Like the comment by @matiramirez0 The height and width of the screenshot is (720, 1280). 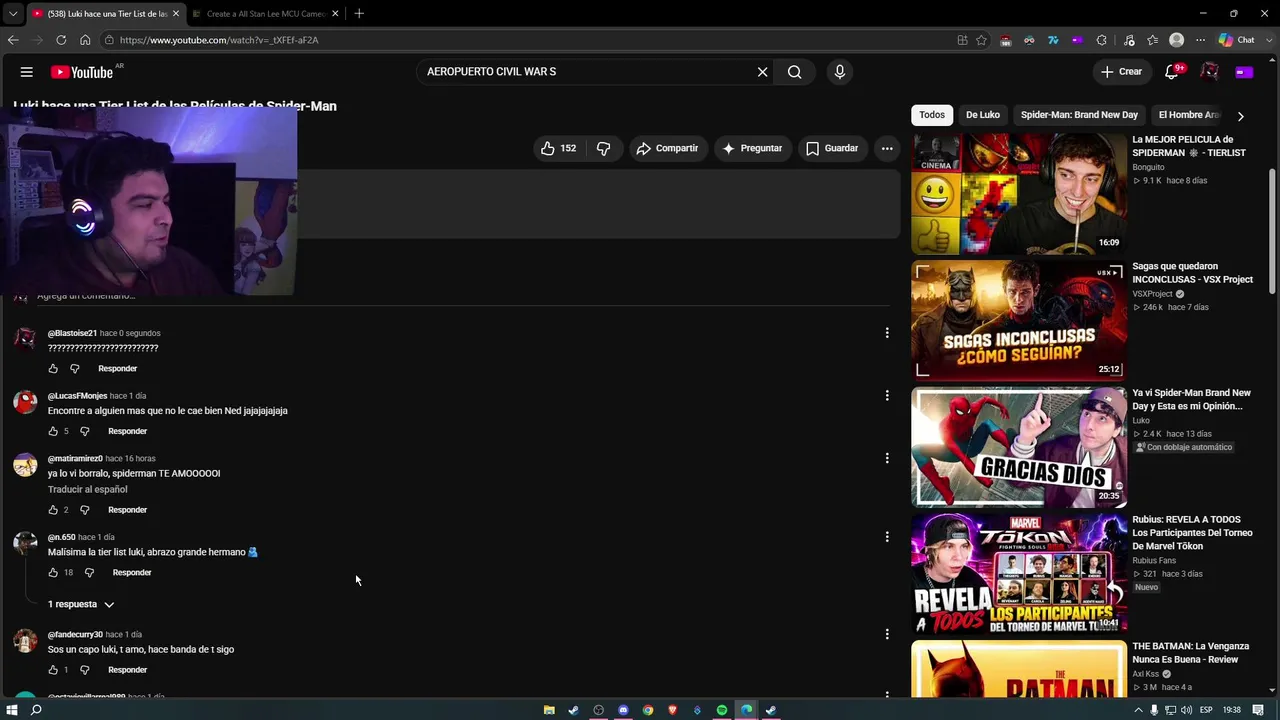pyautogui.click(x=54, y=510)
